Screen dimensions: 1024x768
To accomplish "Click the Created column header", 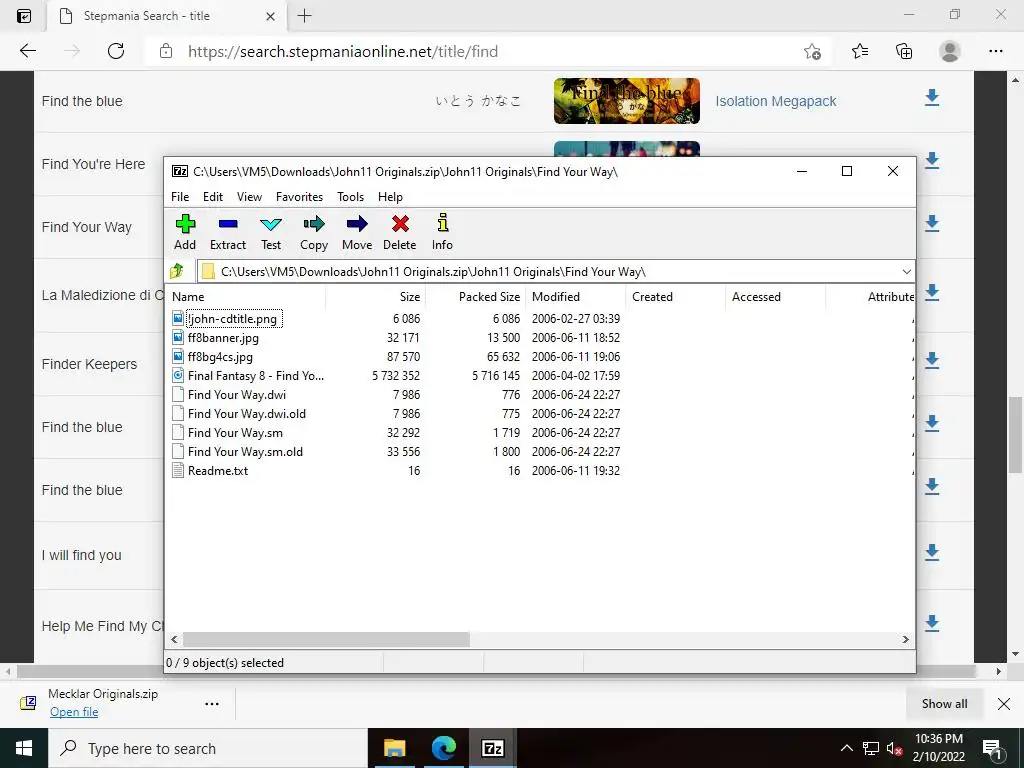I will click(675, 296).
